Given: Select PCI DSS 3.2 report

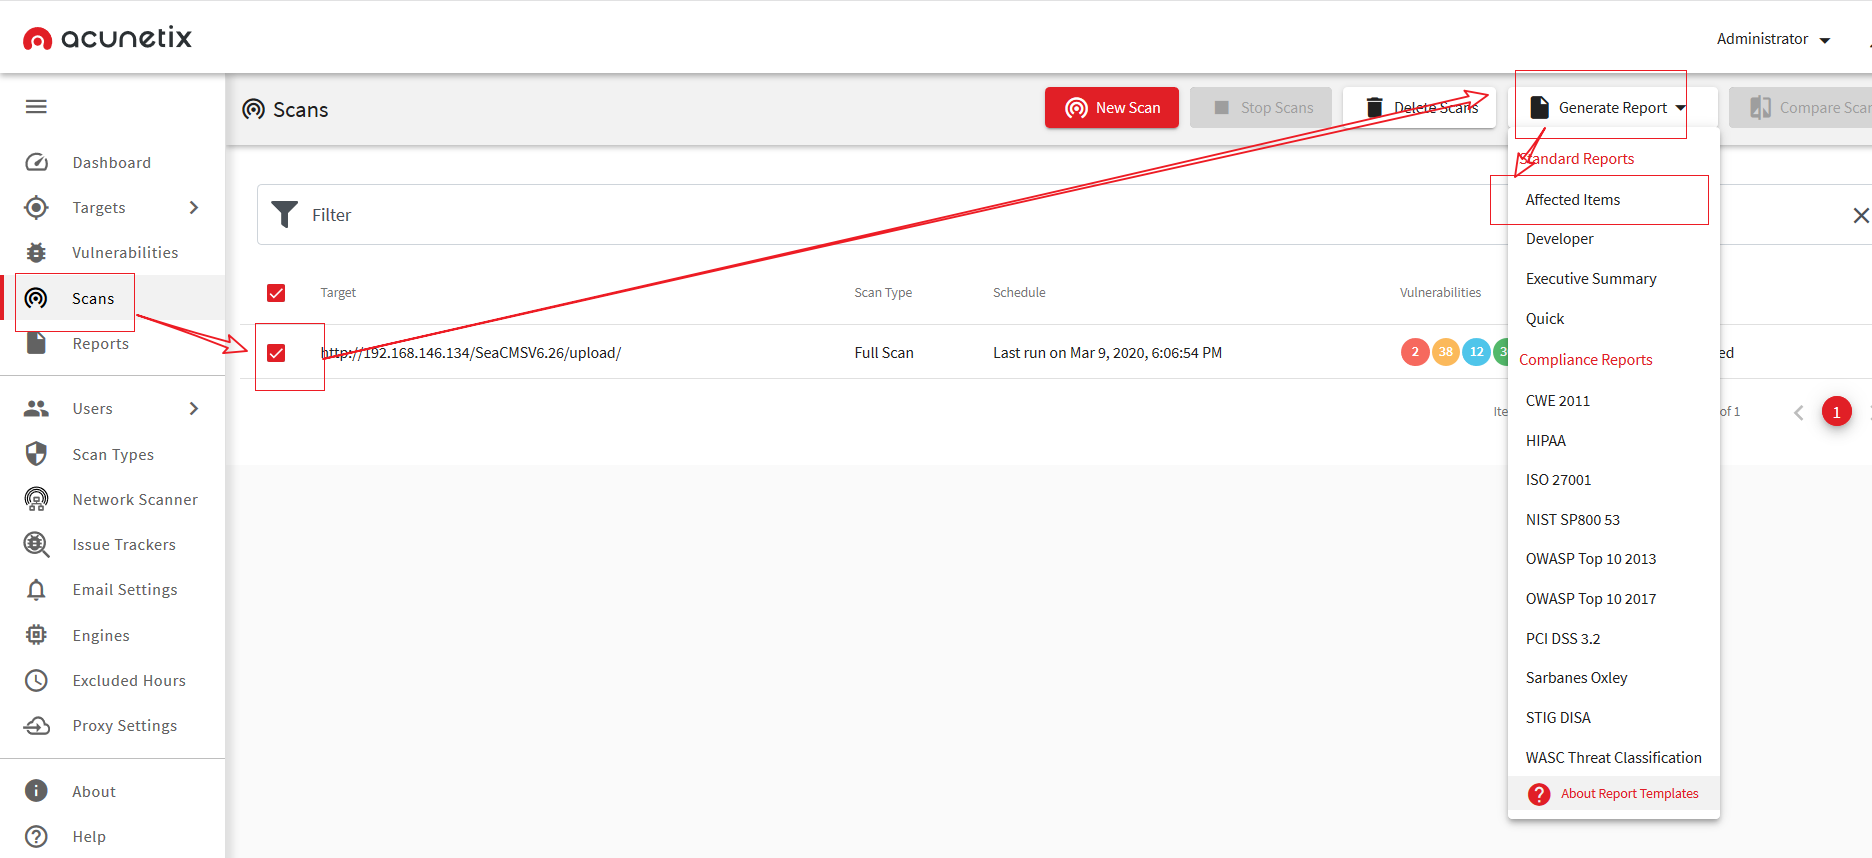Looking at the screenshot, I should [1562, 639].
